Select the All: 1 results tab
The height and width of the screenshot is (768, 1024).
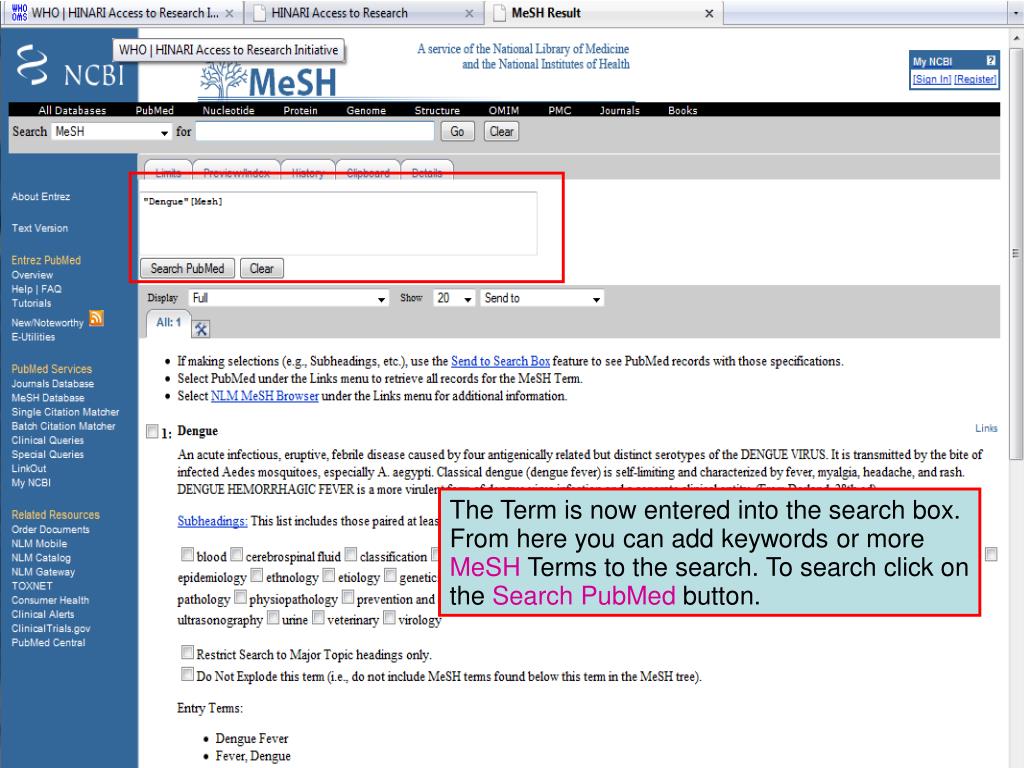pyautogui.click(x=168, y=323)
